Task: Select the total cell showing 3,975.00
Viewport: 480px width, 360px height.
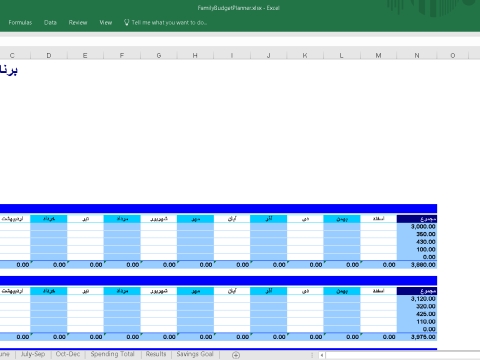Action: pyautogui.click(x=417, y=337)
